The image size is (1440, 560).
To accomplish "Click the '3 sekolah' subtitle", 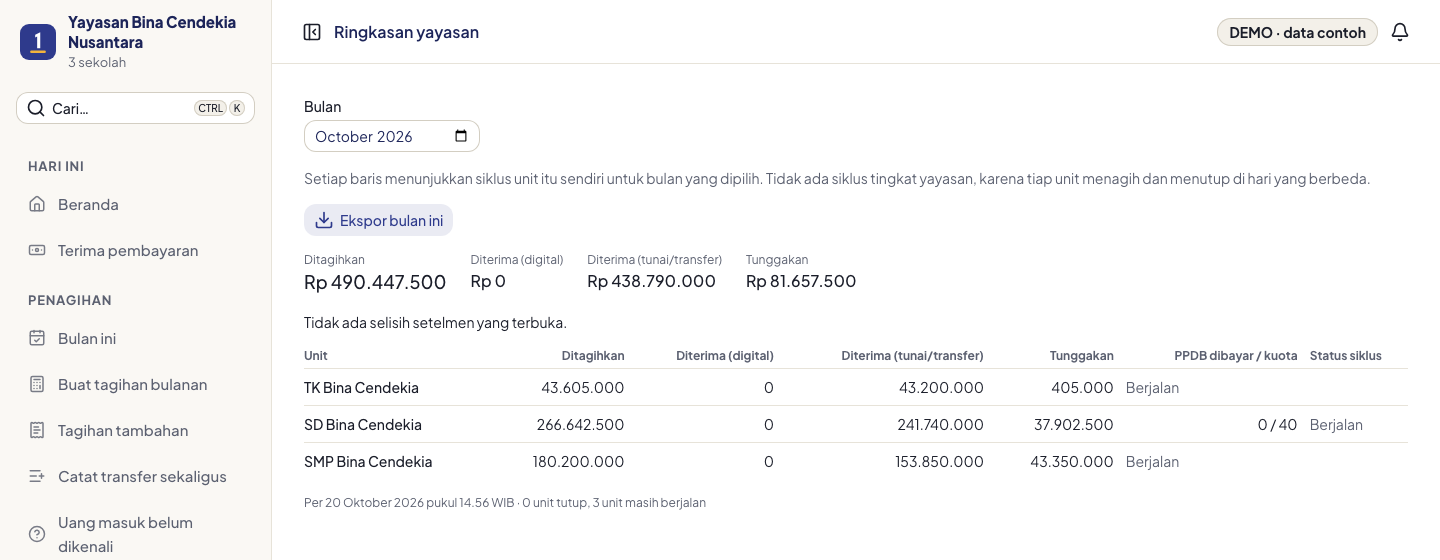I will [x=97, y=62].
